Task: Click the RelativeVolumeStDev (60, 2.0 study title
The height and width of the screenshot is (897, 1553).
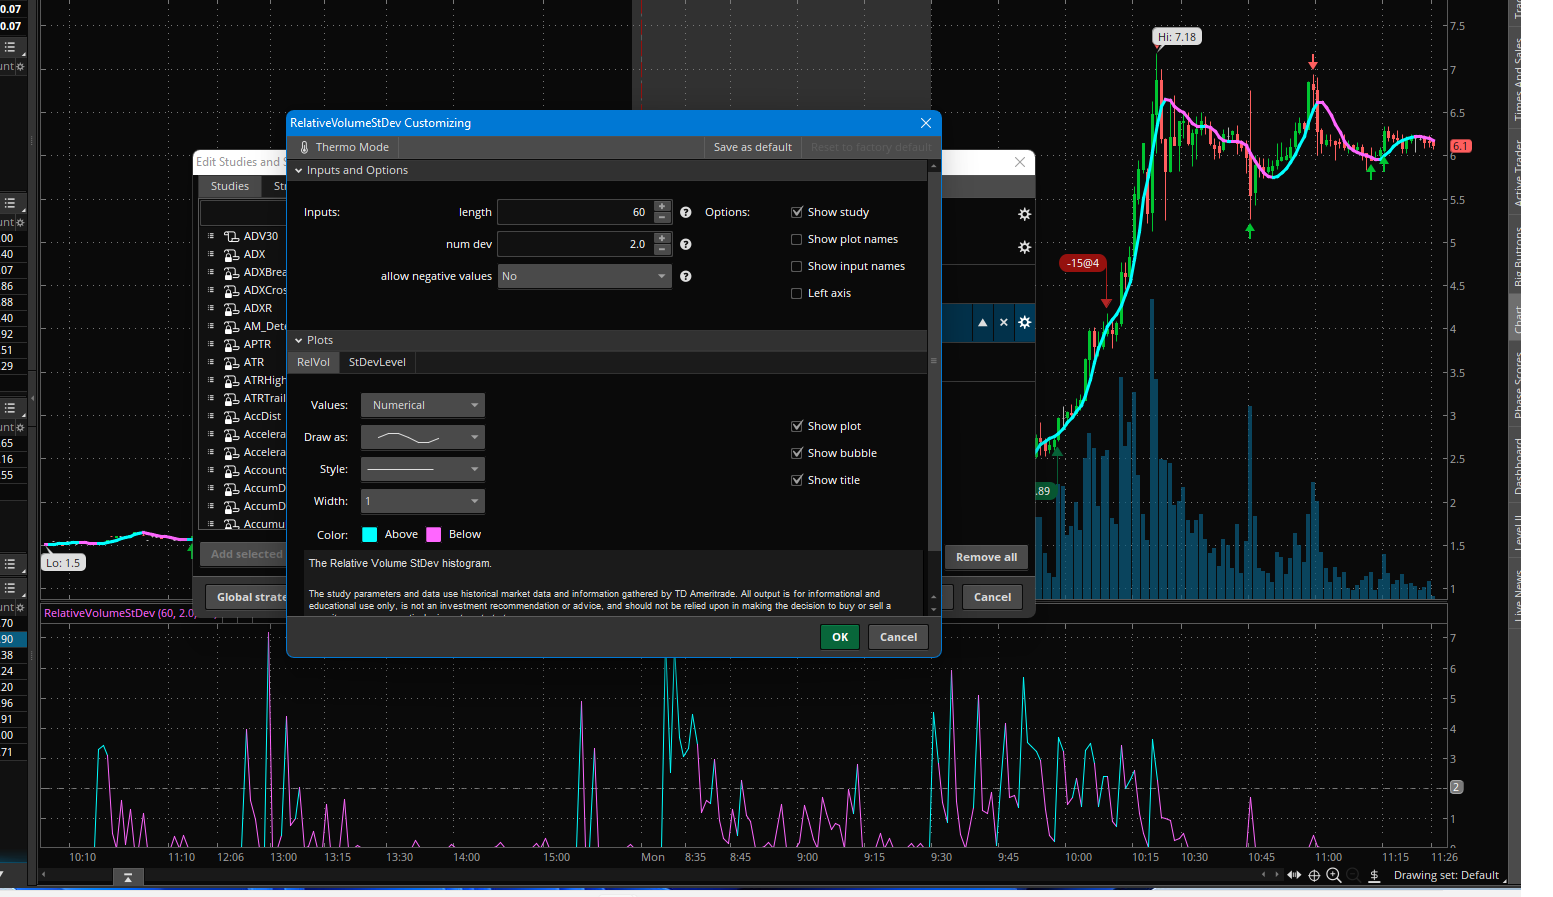Action: coord(119,613)
